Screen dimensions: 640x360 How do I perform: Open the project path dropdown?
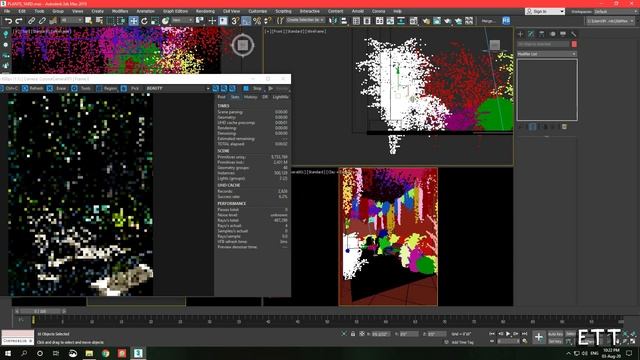(610, 20)
